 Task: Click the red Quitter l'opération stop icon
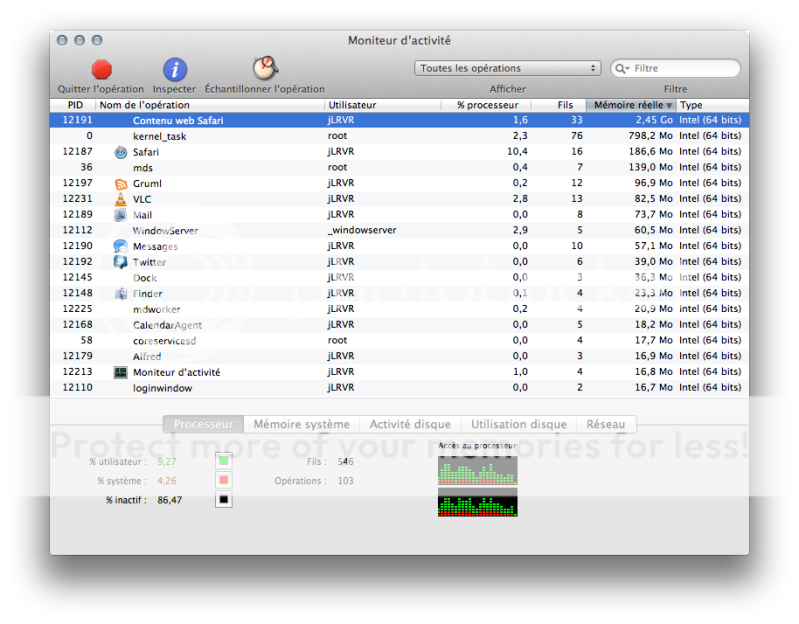click(101, 70)
